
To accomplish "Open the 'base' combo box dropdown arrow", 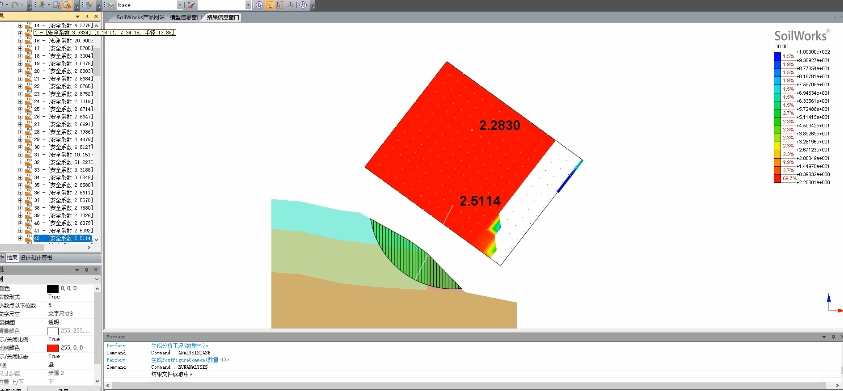I will click(180, 5).
